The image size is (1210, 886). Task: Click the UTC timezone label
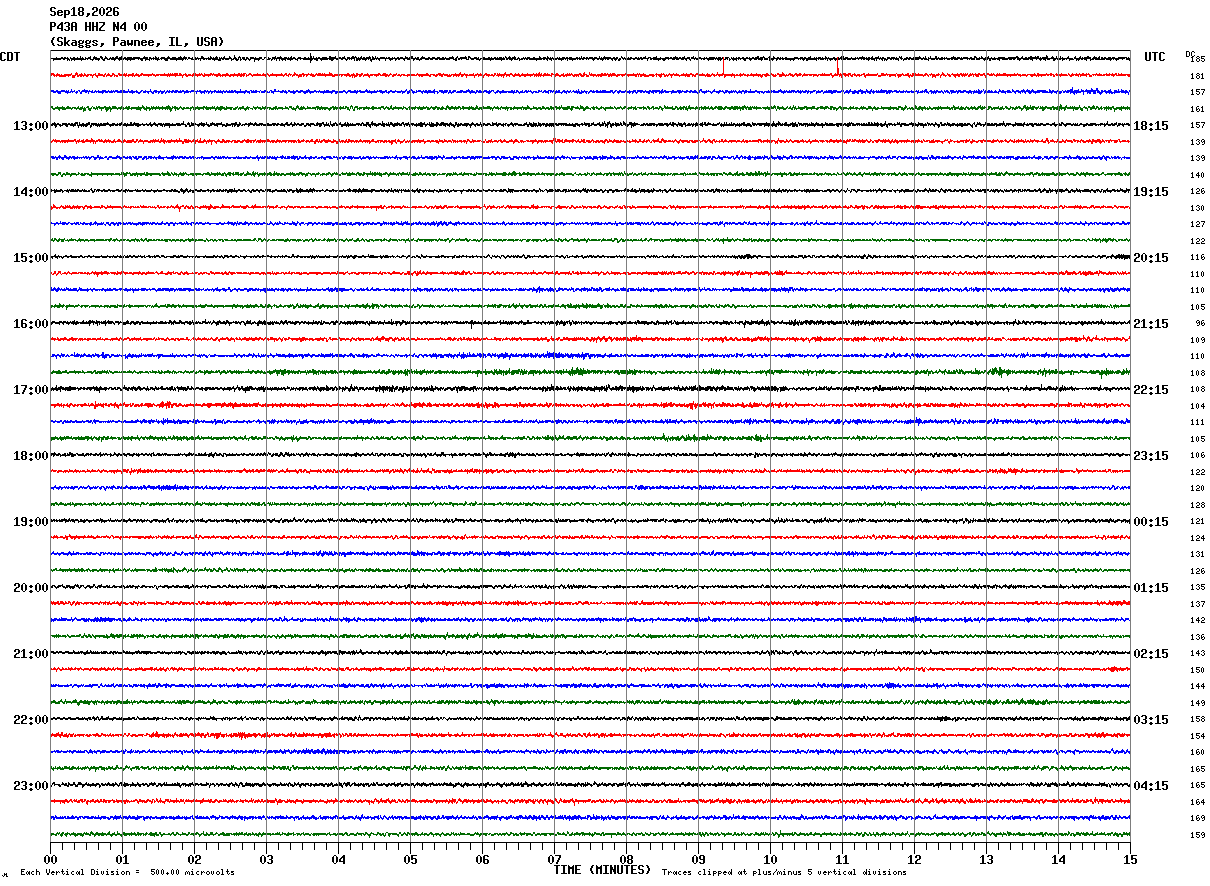click(x=1155, y=57)
